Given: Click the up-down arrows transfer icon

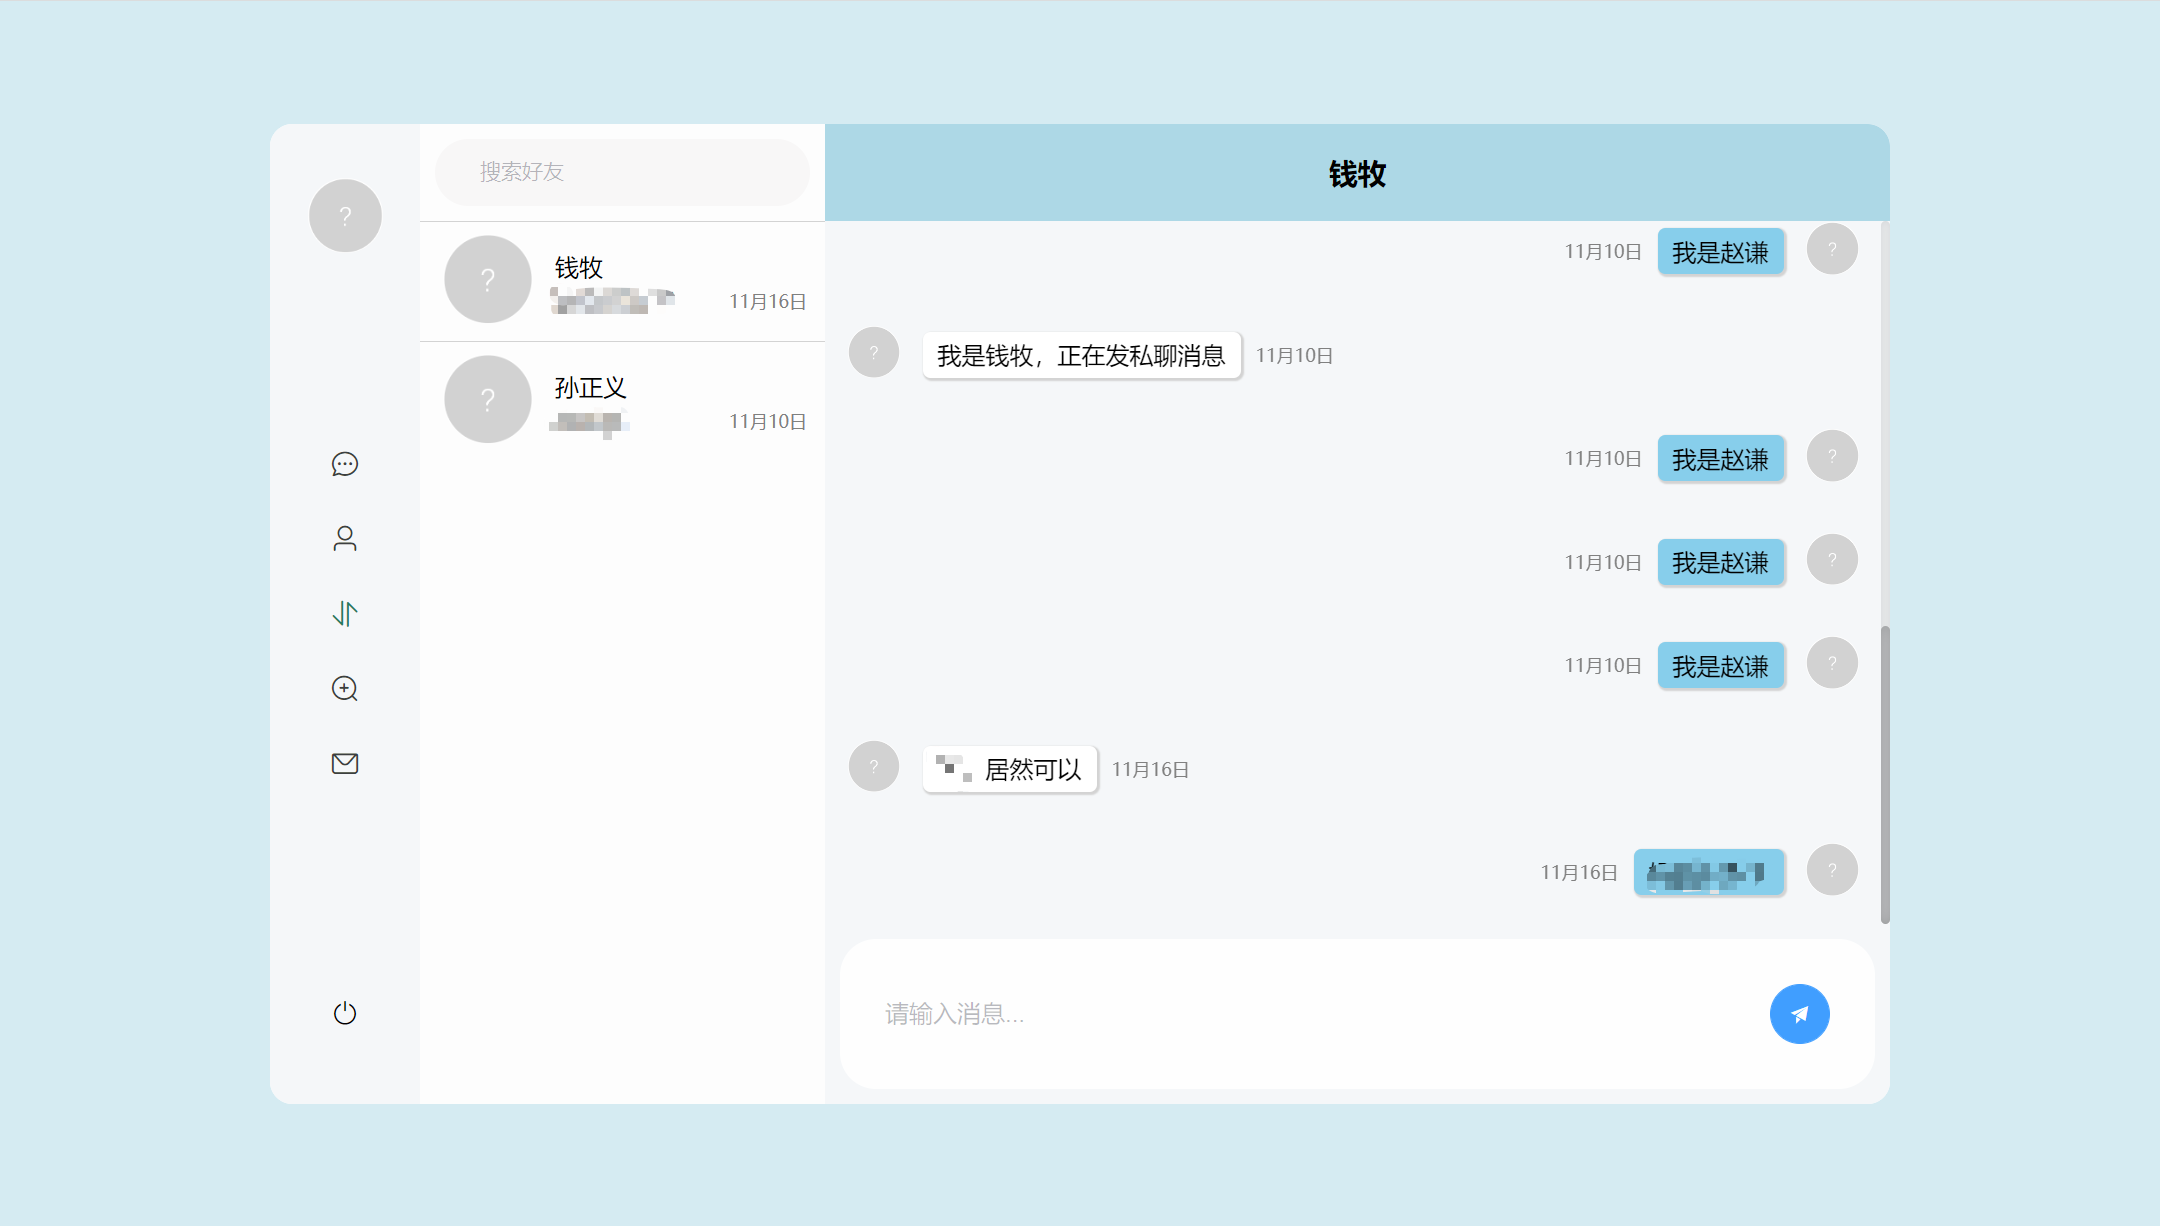Looking at the screenshot, I should 345,613.
